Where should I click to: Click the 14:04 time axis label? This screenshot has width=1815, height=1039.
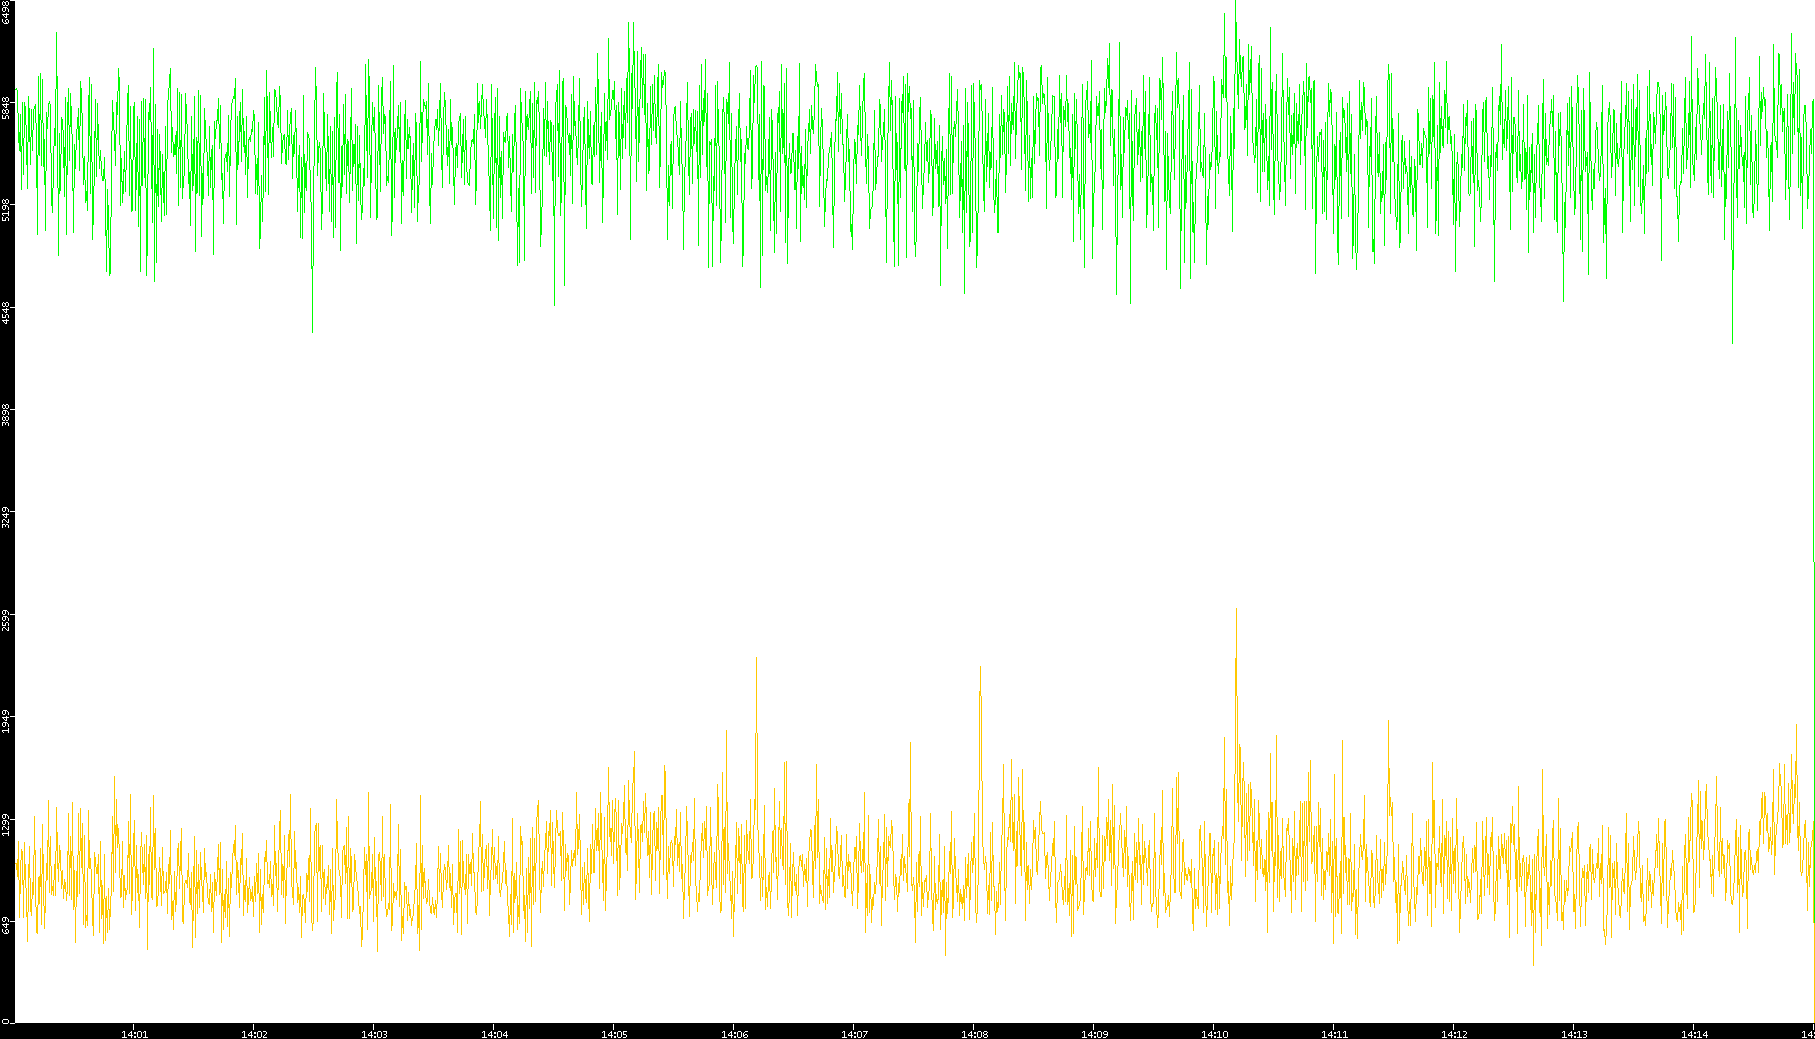coord(494,1034)
